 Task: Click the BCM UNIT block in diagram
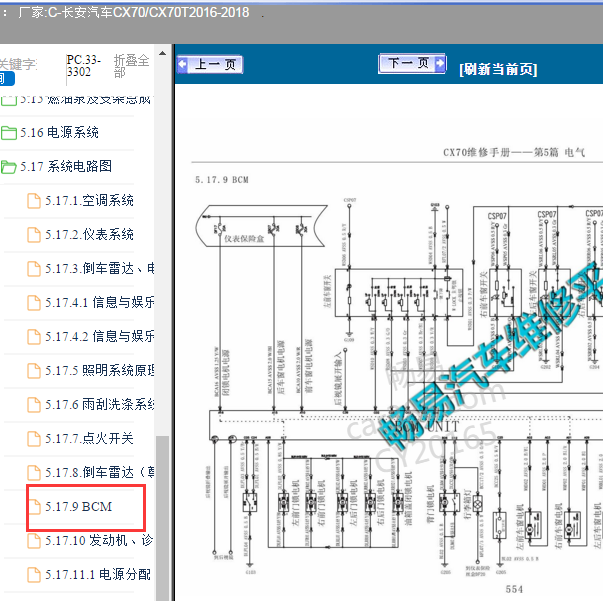point(406,425)
